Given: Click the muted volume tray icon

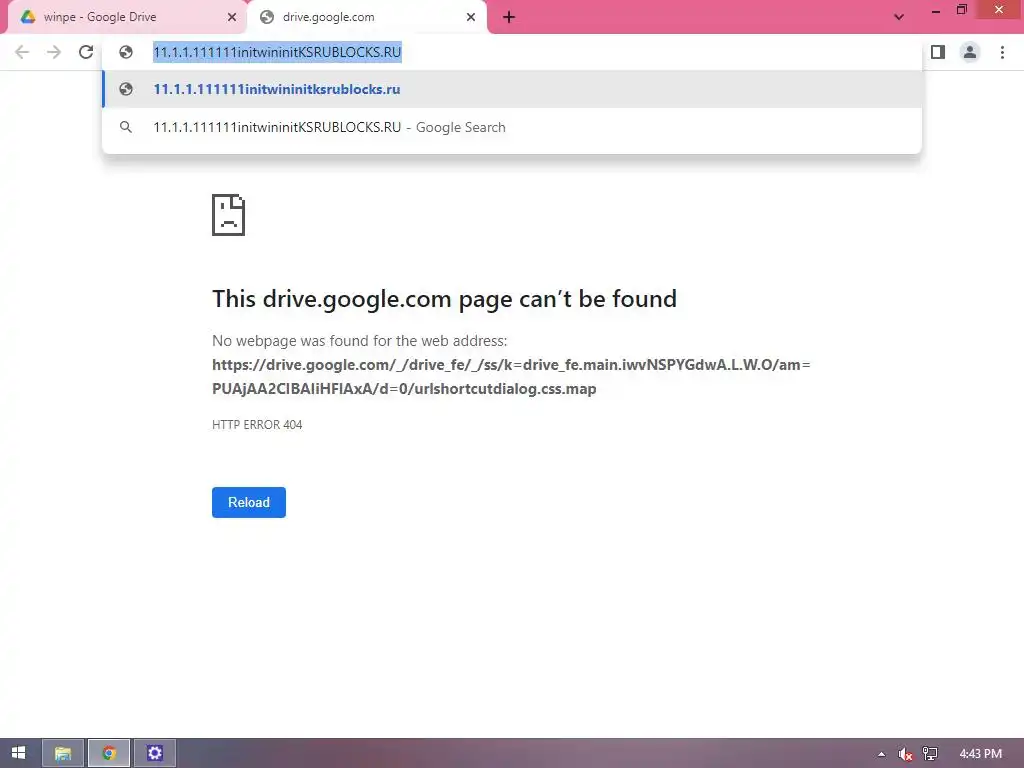Looking at the screenshot, I should pyautogui.click(x=905, y=754).
